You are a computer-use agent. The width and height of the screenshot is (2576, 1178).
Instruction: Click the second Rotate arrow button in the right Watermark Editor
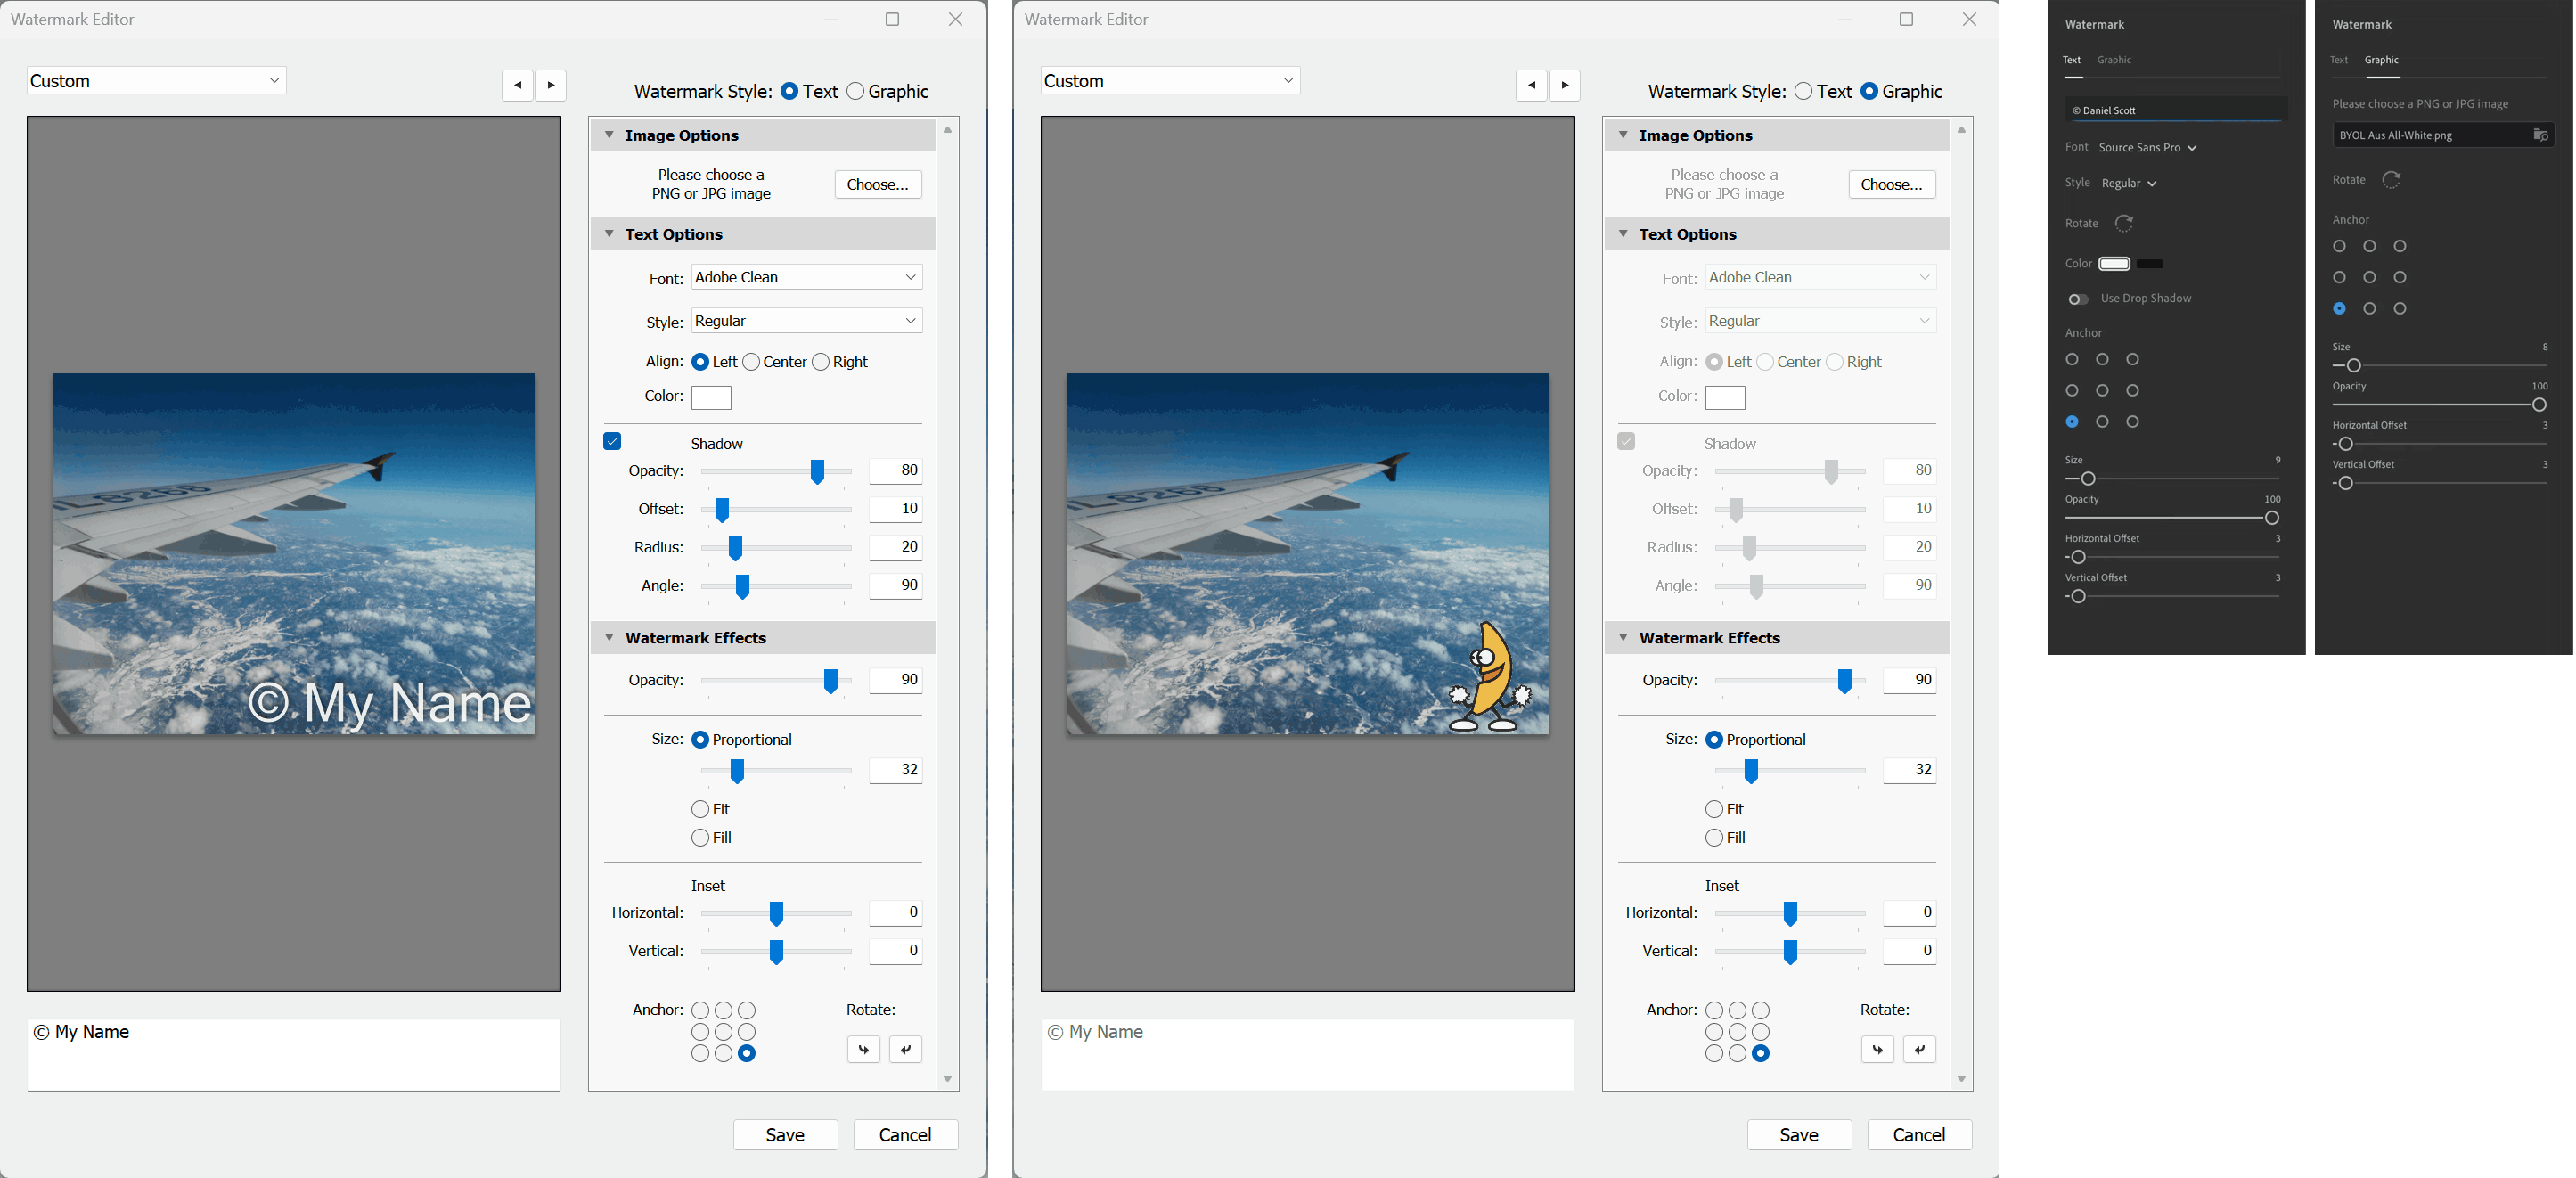(1919, 1049)
